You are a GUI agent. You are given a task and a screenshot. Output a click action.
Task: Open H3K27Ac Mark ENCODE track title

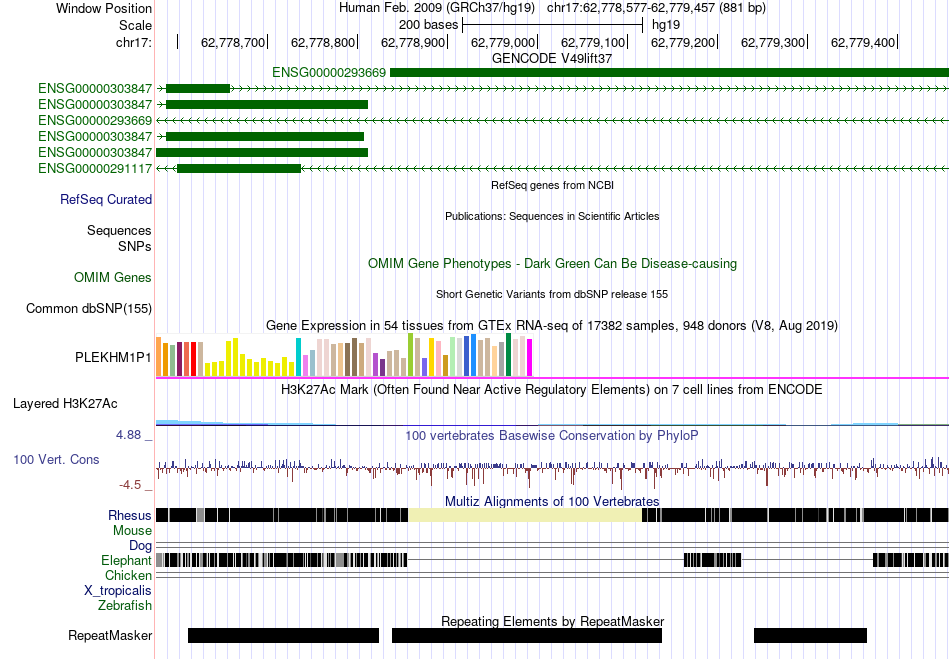click(552, 389)
